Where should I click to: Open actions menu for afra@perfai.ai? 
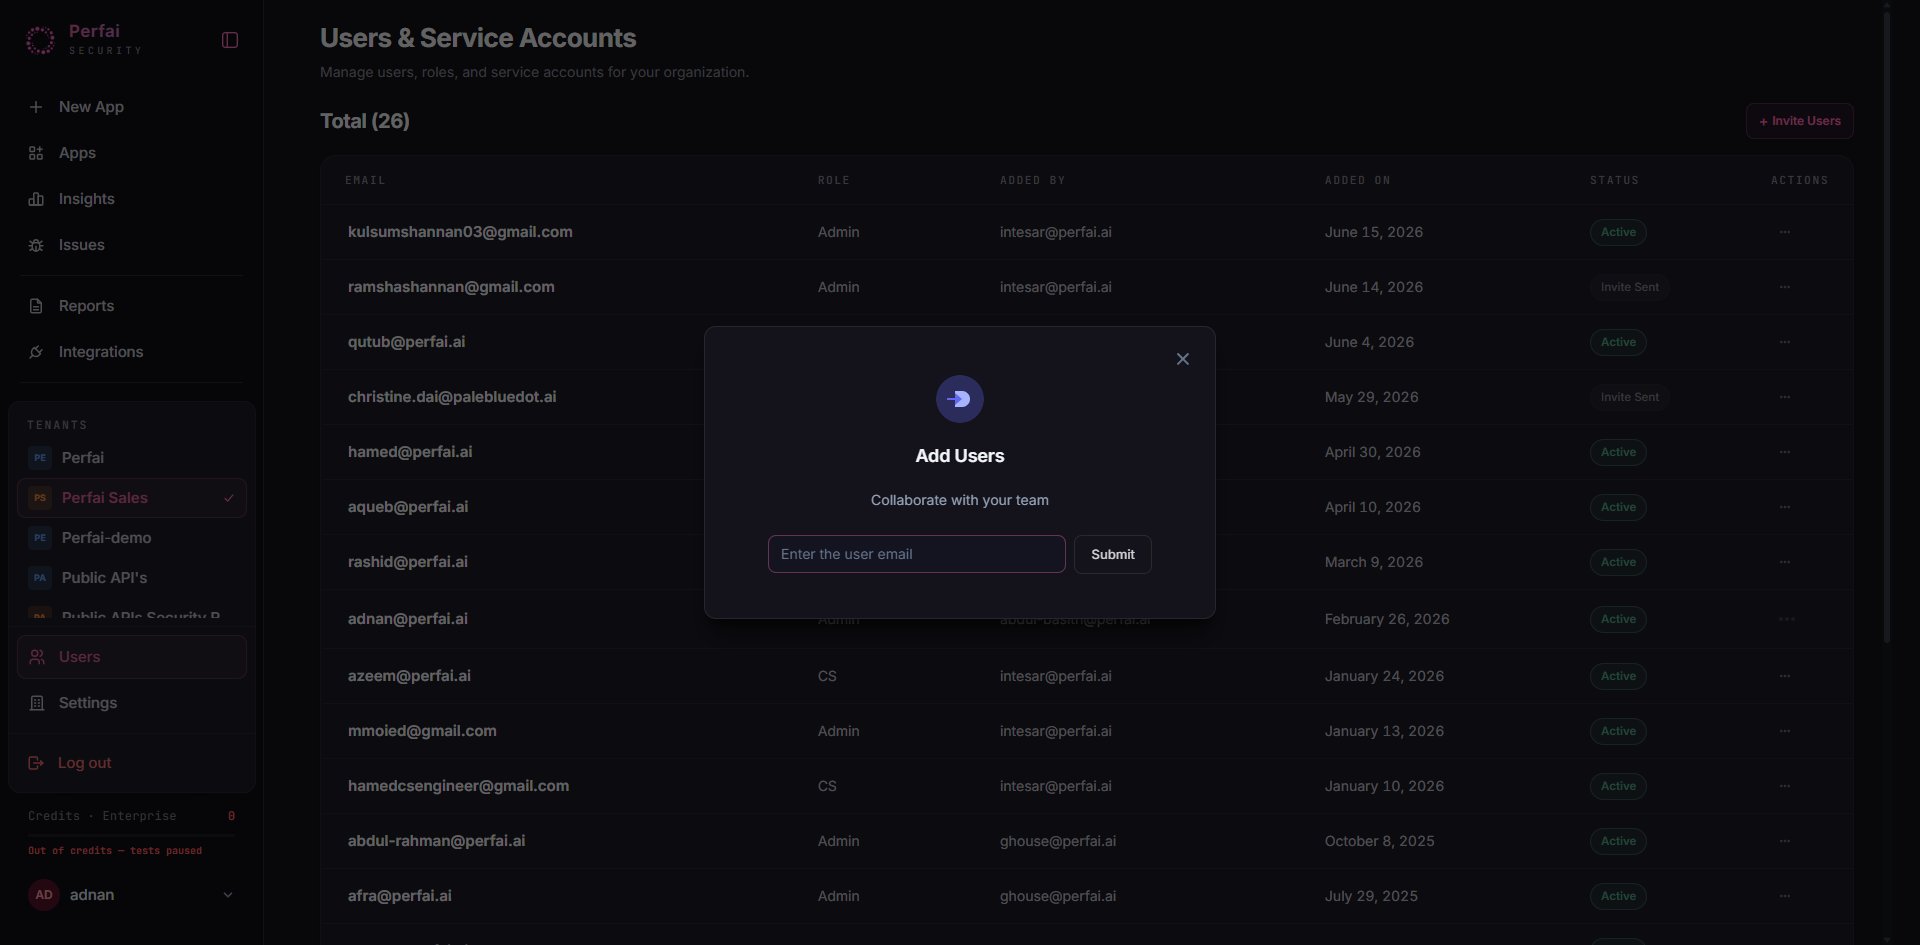pos(1785,896)
